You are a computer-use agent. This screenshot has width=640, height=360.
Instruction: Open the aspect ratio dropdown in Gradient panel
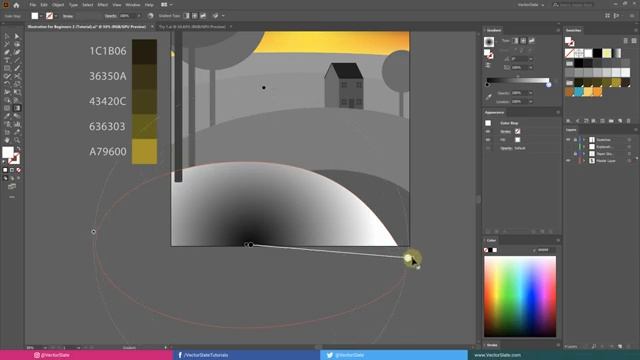click(x=531, y=67)
